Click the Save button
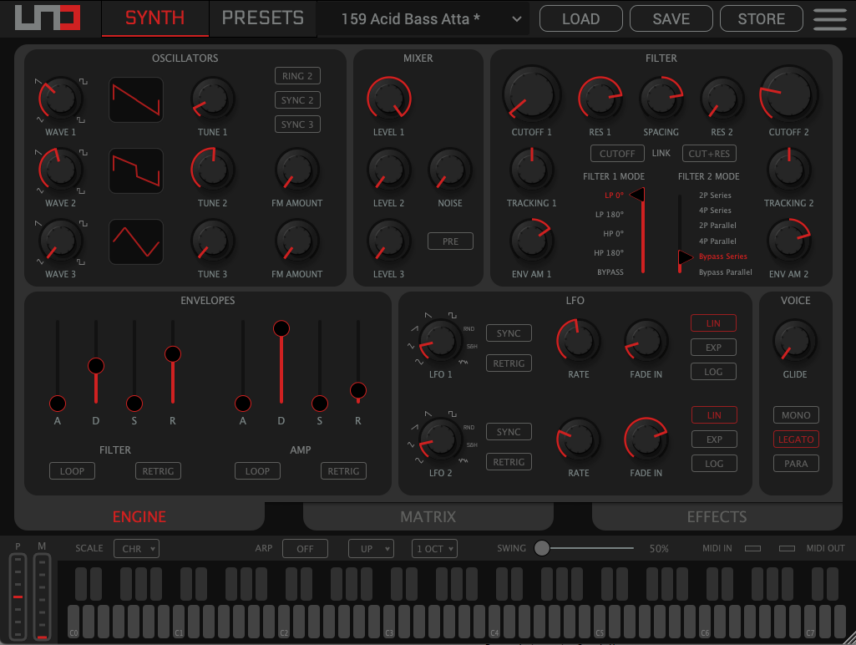856x645 pixels. point(671,18)
